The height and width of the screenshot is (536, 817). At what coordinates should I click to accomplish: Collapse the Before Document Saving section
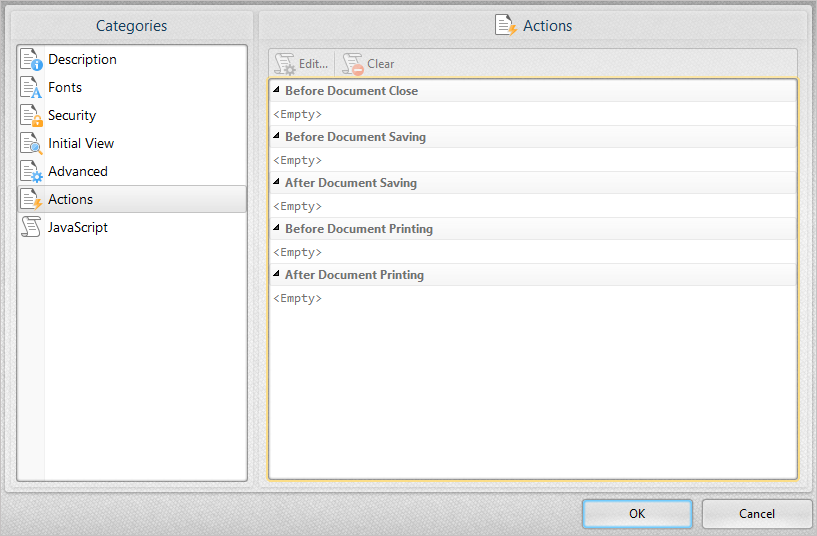[x=277, y=137]
